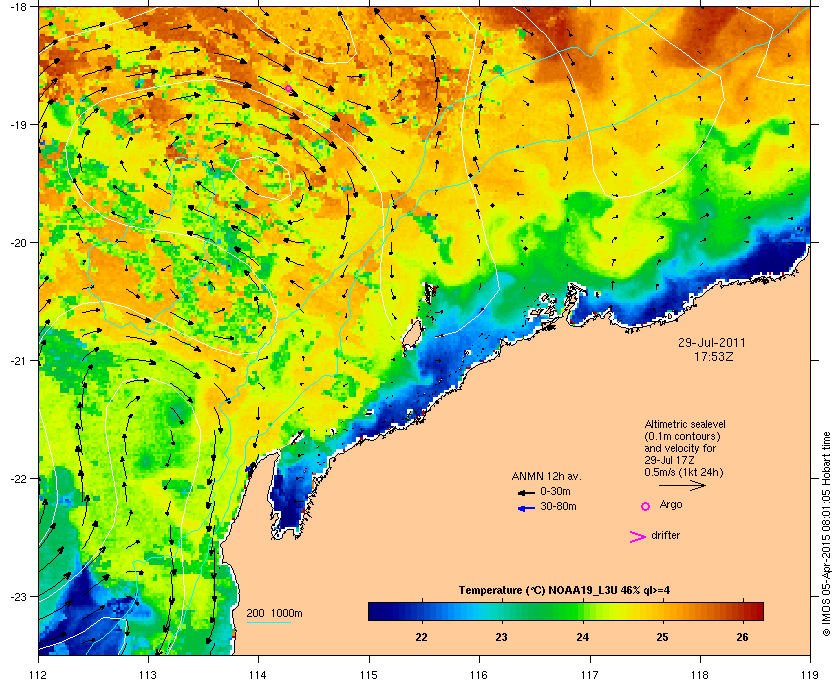Click the colorbar tick label 25
The width and height of the screenshot is (840, 680).
pyautogui.click(x=663, y=637)
